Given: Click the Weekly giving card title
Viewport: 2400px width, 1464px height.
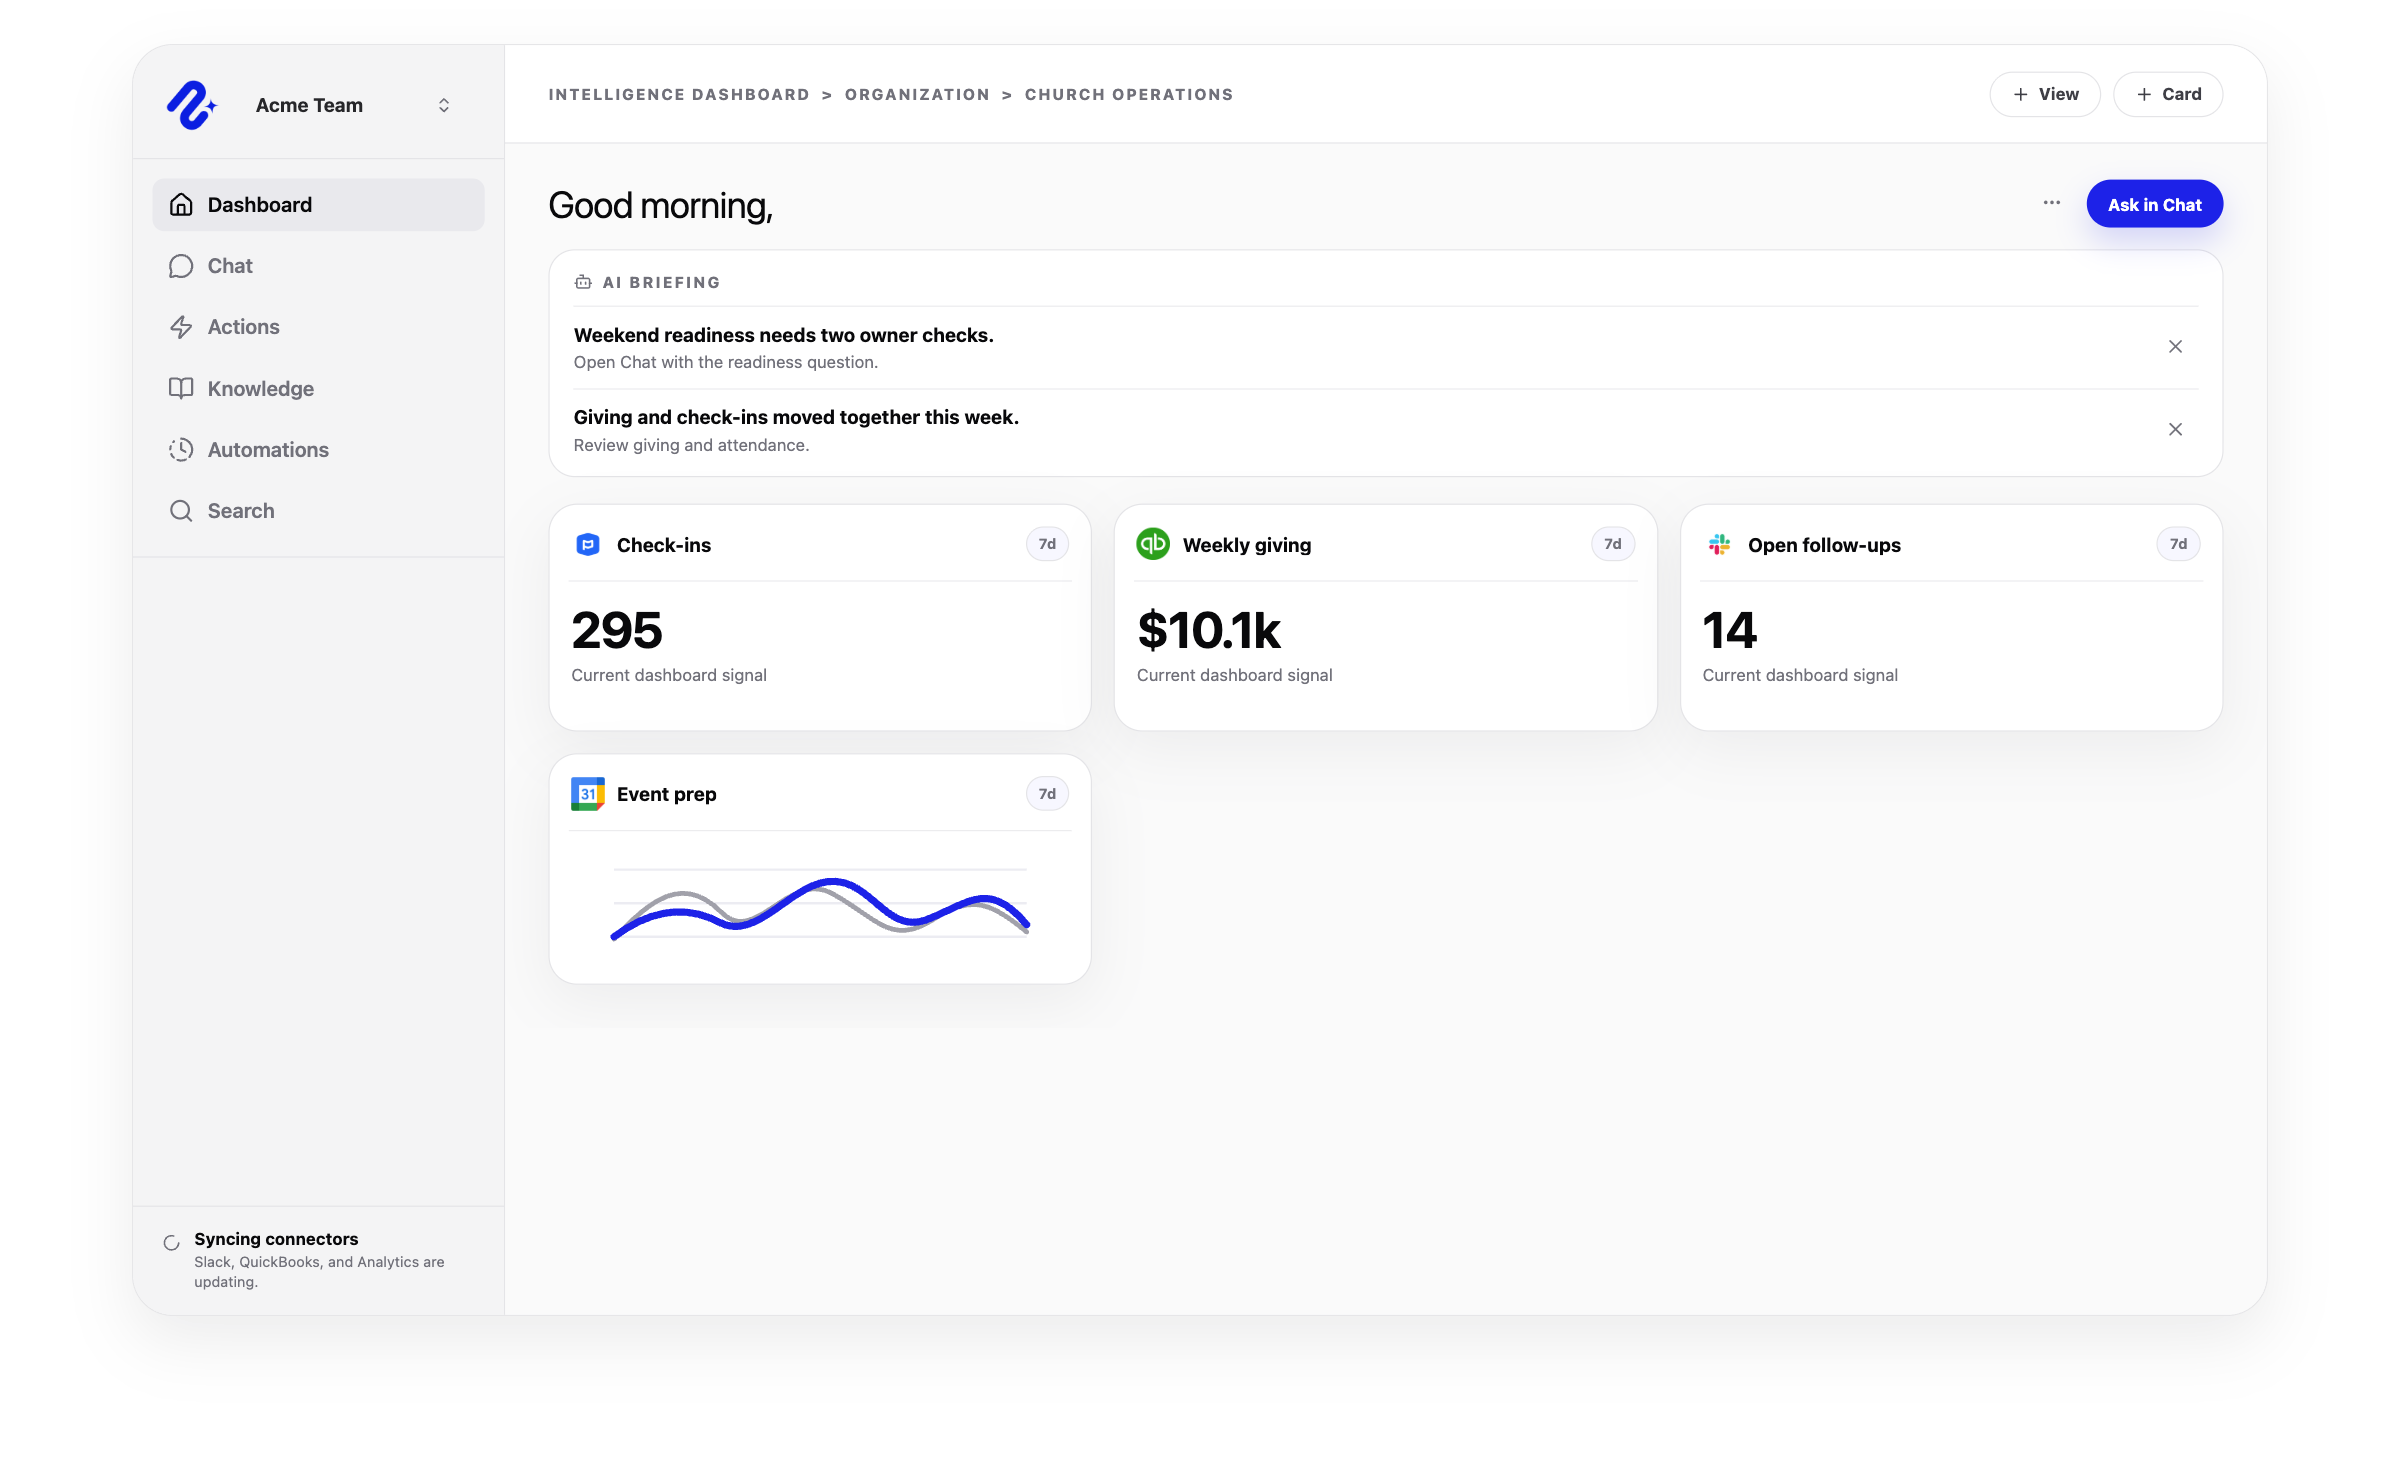Looking at the screenshot, I should coord(1247,545).
